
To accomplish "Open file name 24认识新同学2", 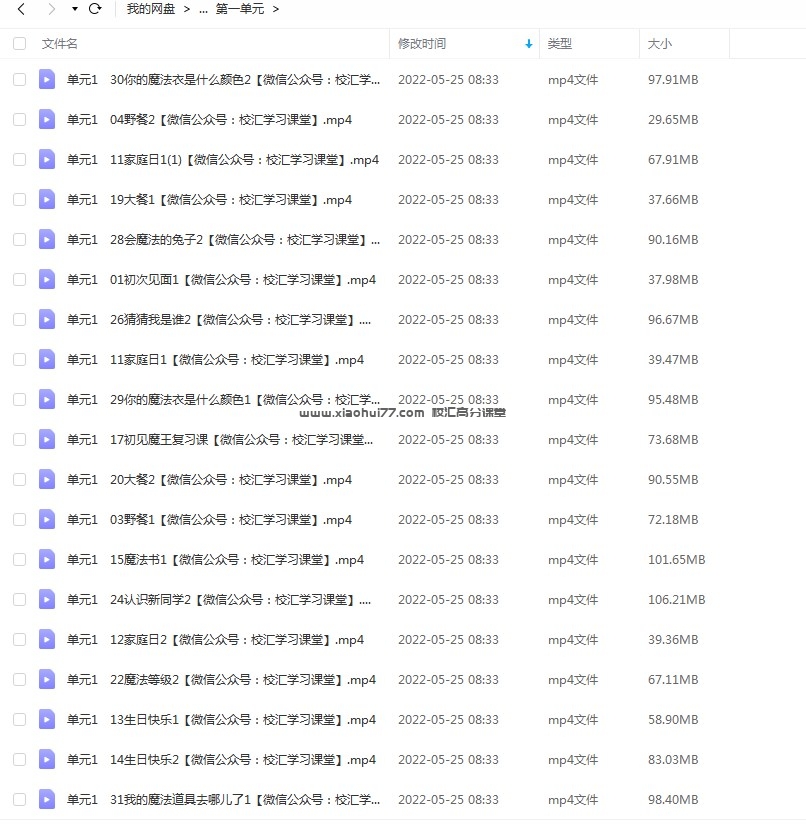I will pyautogui.click(x=219, y=599).
